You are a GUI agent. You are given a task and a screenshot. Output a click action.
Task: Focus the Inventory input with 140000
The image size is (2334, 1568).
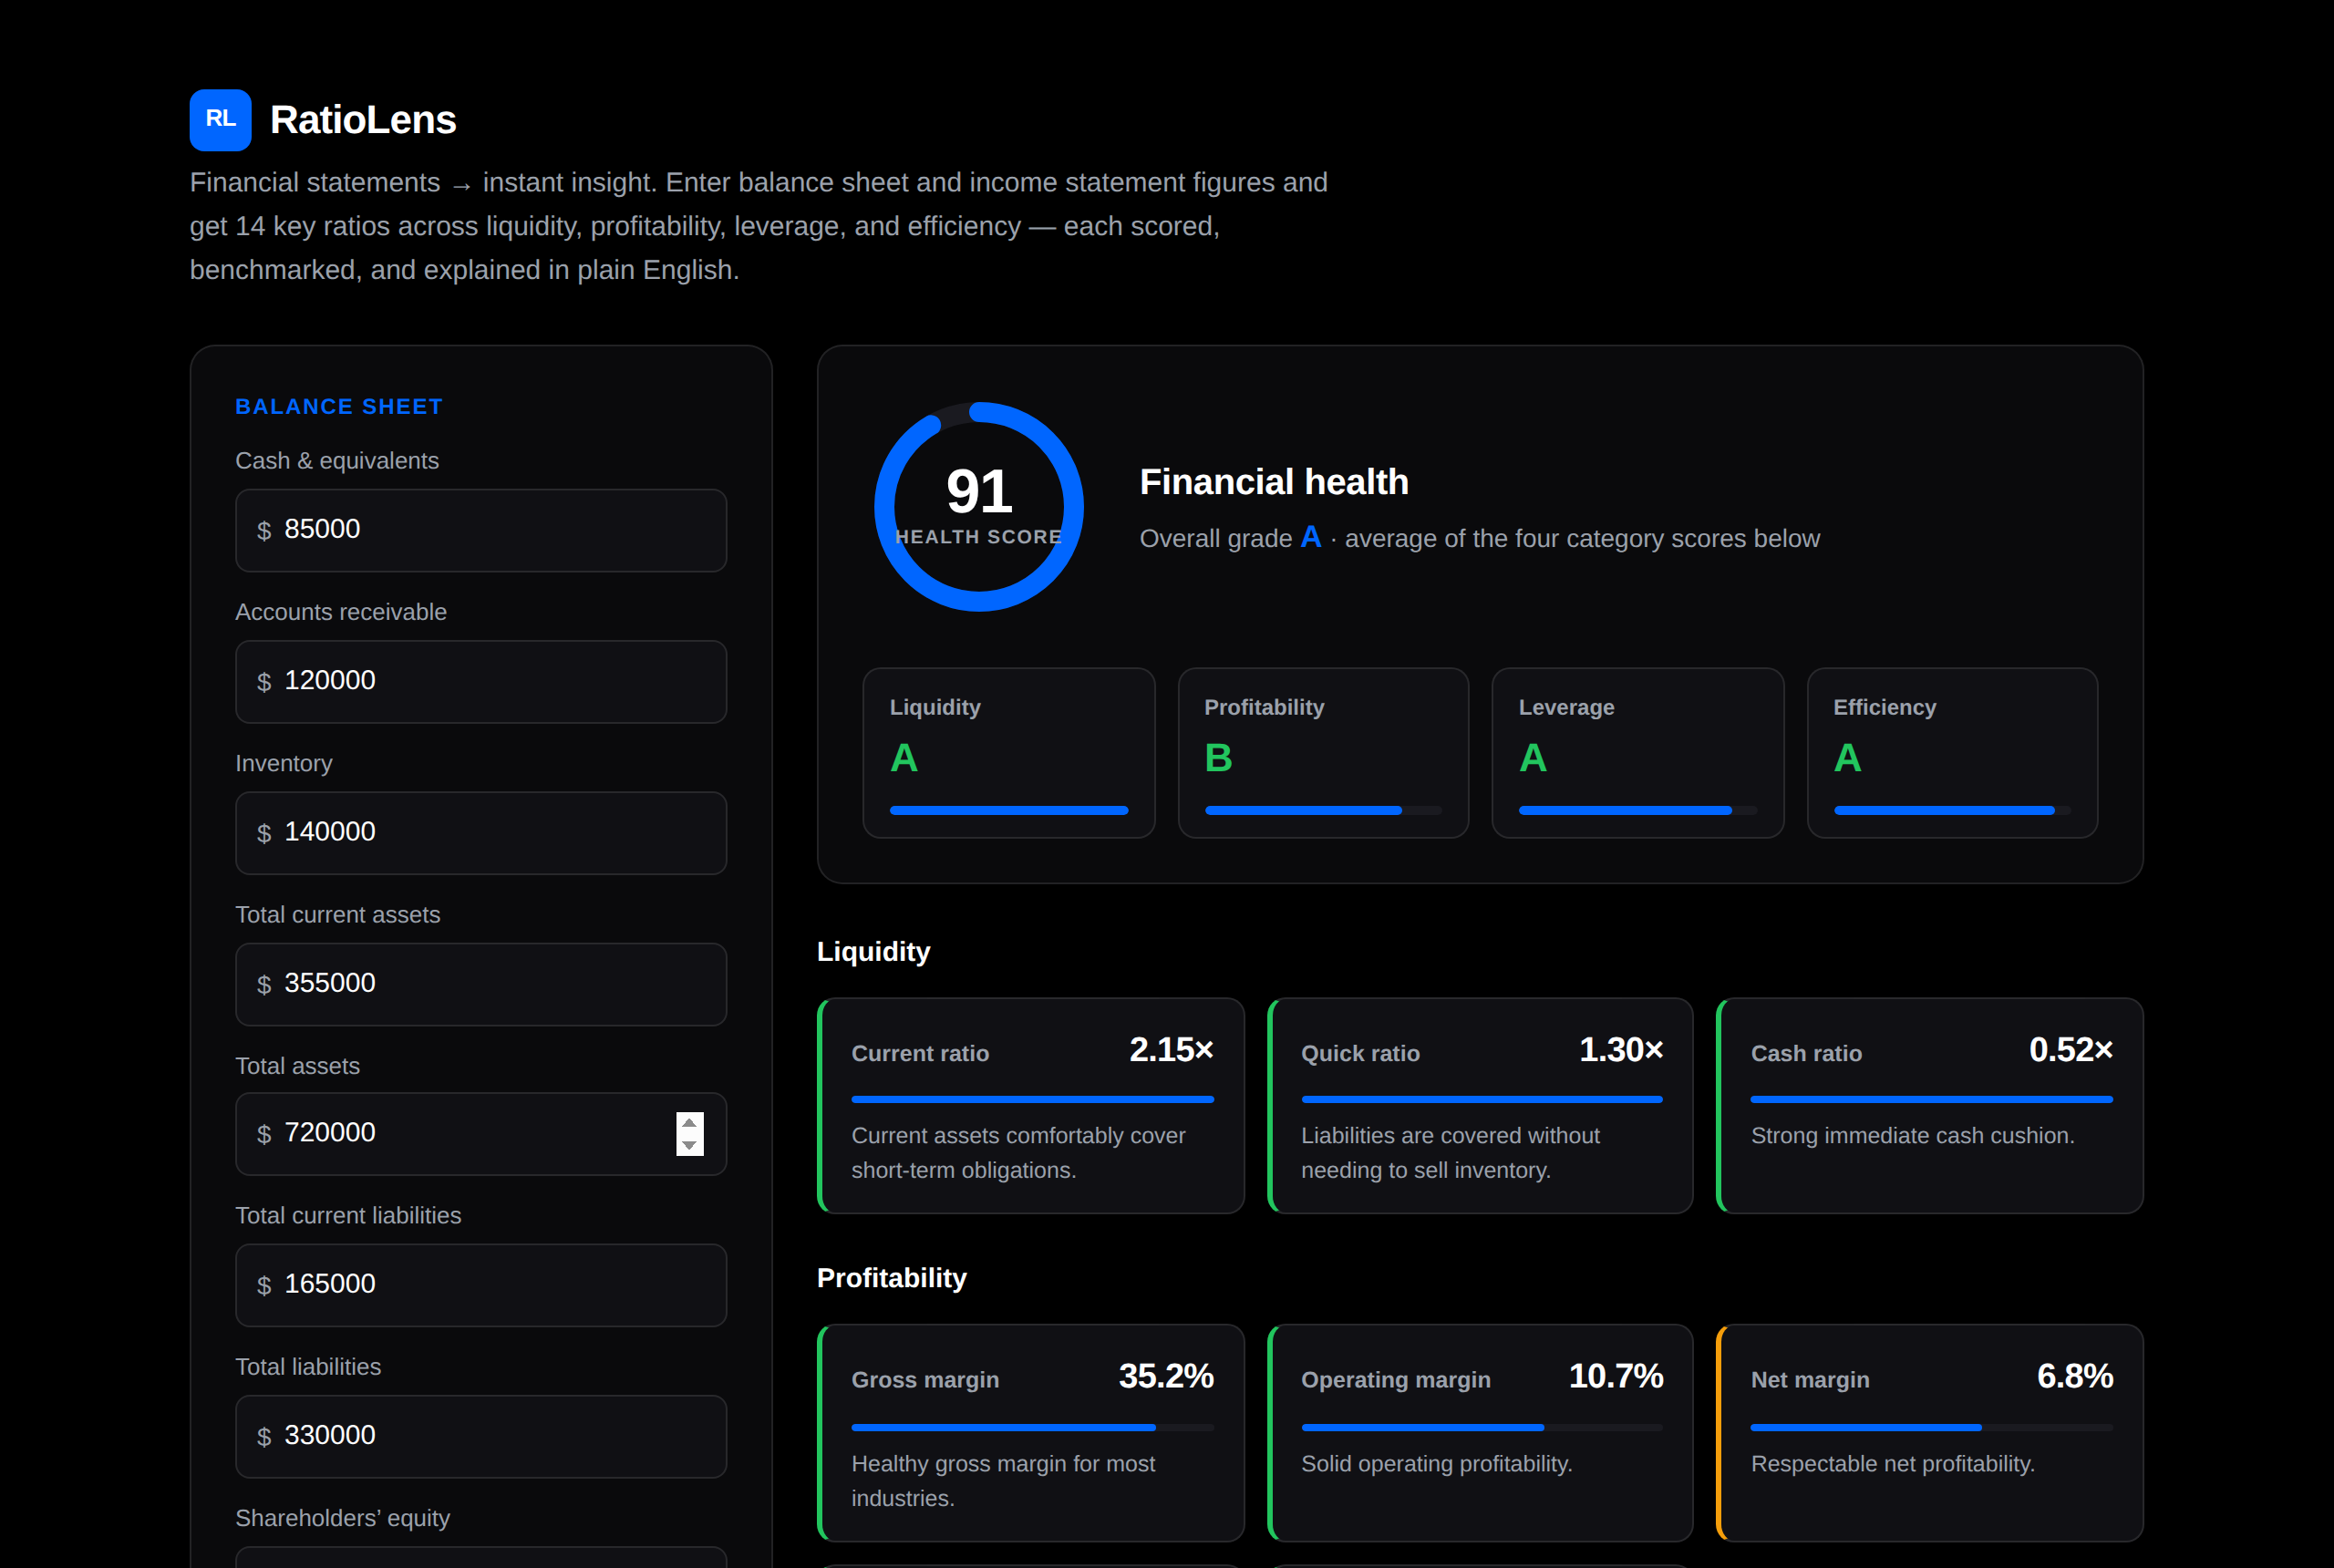point(481,832)
